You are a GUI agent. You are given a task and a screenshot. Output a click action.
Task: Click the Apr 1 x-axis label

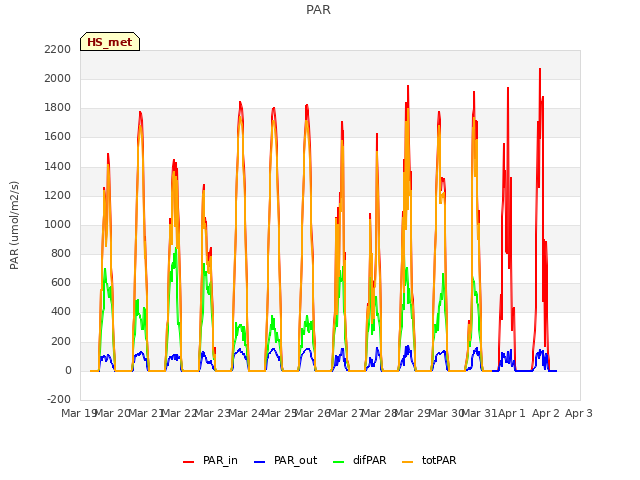coord(512,413)
